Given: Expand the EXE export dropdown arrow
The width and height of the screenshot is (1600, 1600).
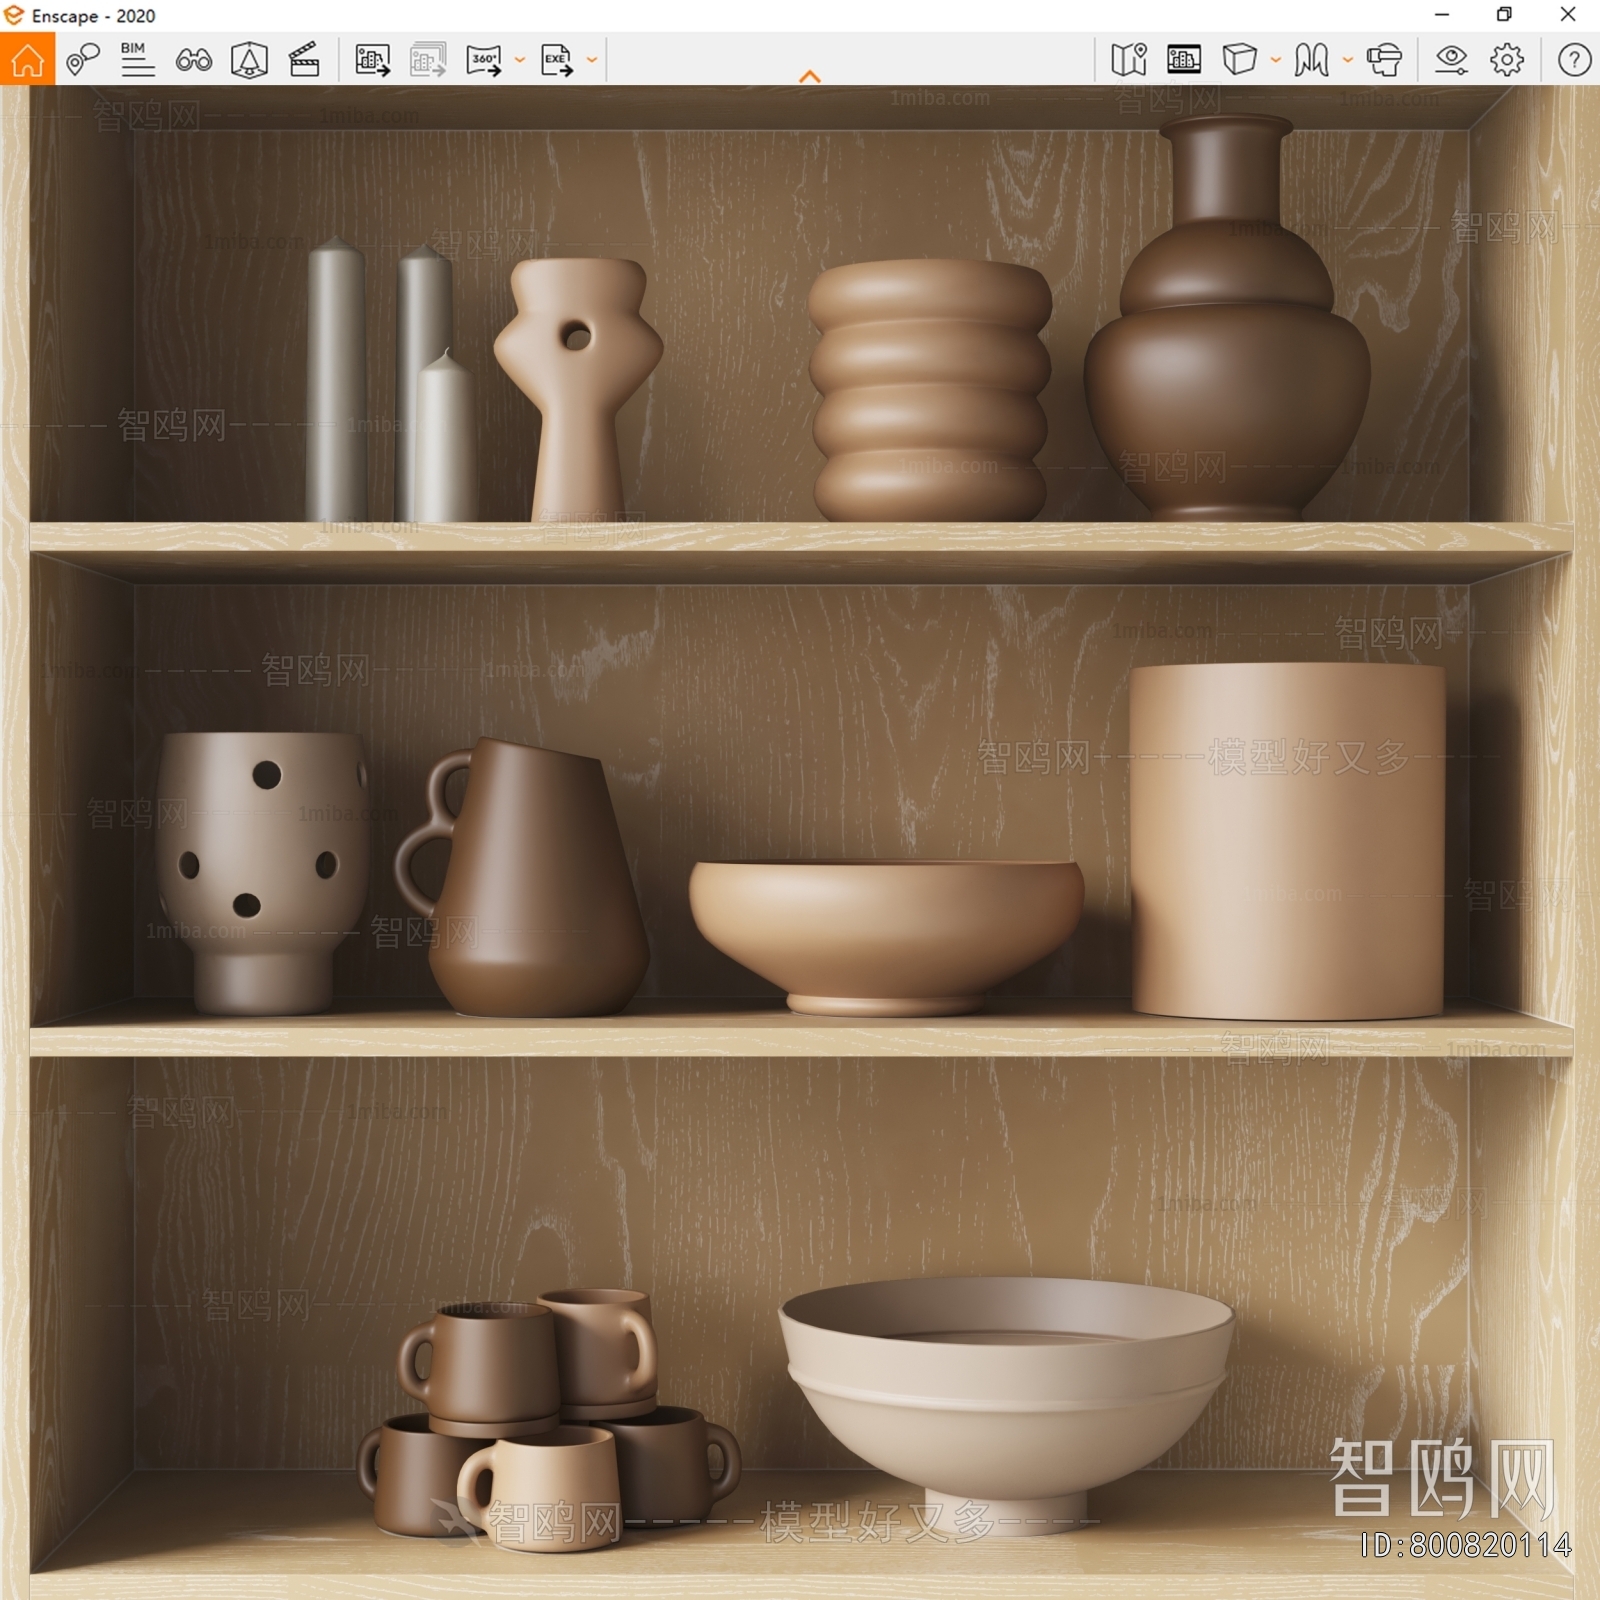Looking at the screenshot, I should (592, 60).
